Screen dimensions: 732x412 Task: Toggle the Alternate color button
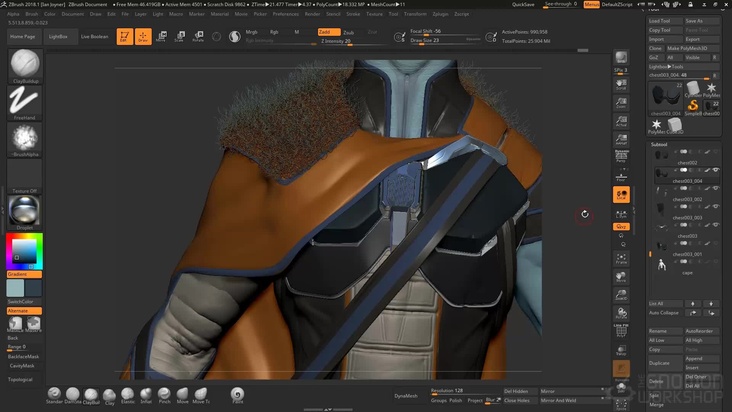pos(24,311)
